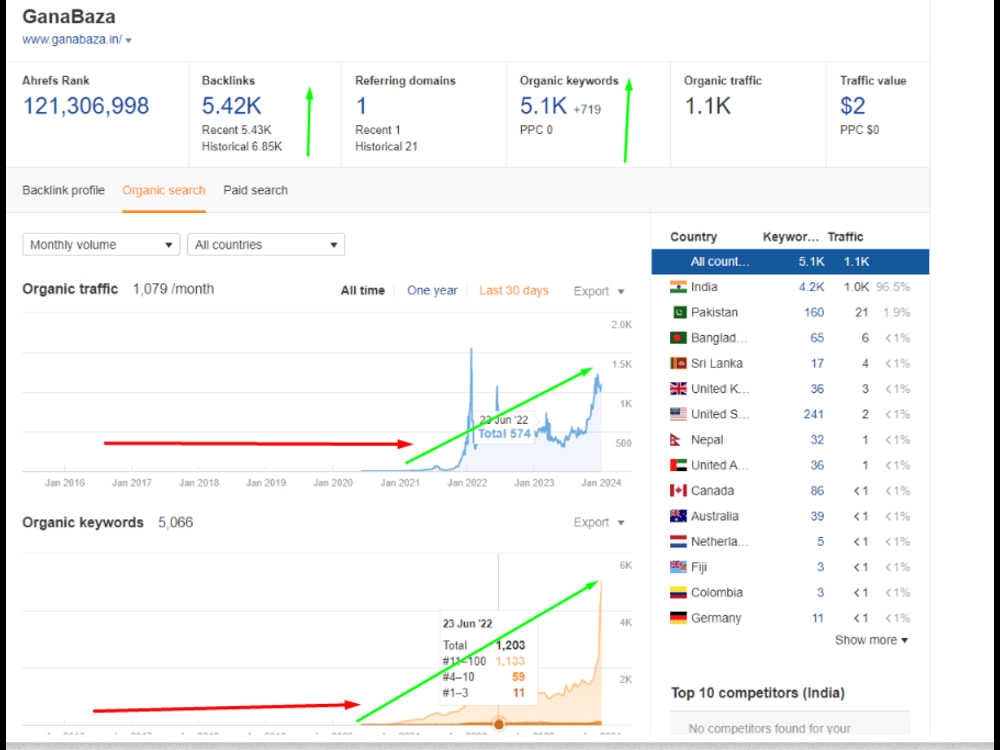Open the www.ganabaza.in URL dropdown arrow
This screenshot has width=1000, height=750.
pos(129,40)
